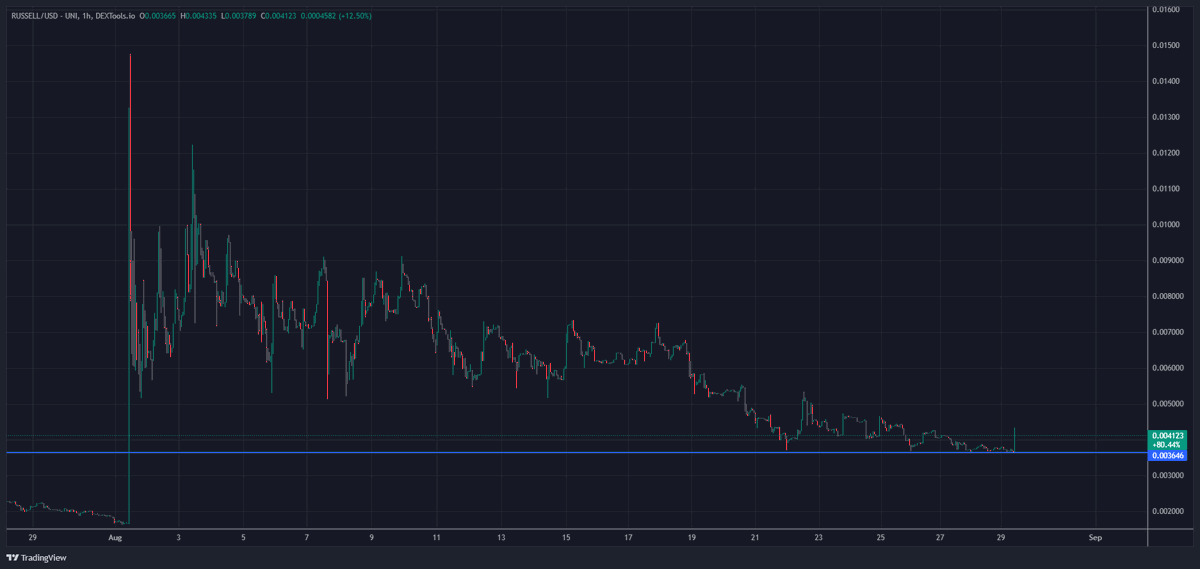Click the 0.002000 price axis label

tap(1168, 511)
